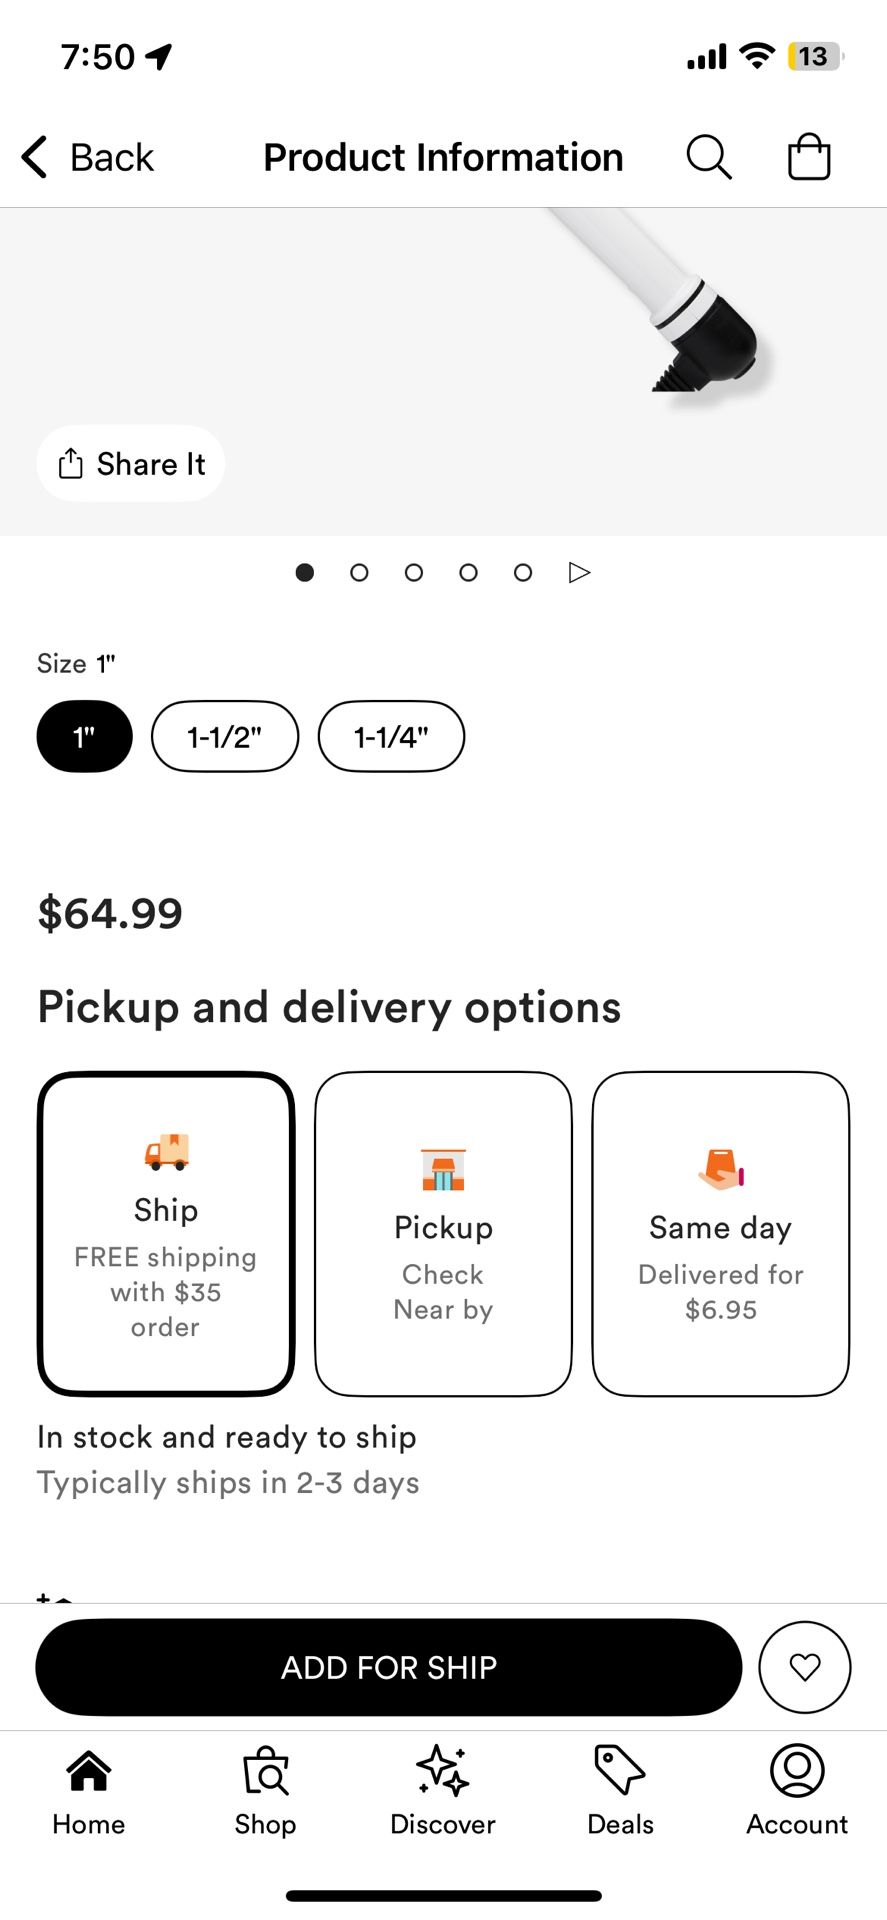
Task: Open the shopping bag cart icon
Action: point(809,157)
